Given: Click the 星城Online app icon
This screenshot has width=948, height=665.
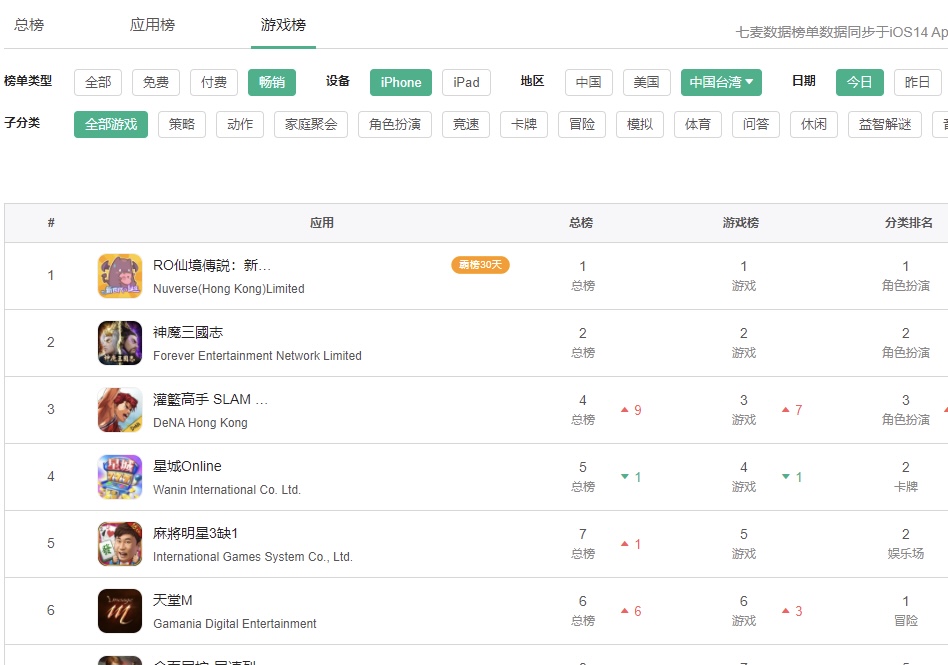Looking at the screenshot, I should [119, 476].
